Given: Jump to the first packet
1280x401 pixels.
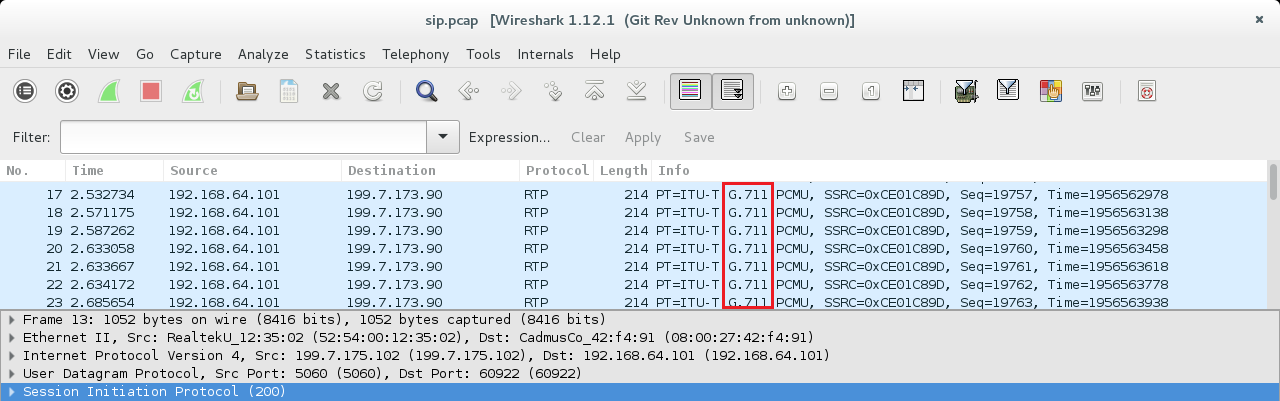Looking at the screenshot, I should pos(595,91).
